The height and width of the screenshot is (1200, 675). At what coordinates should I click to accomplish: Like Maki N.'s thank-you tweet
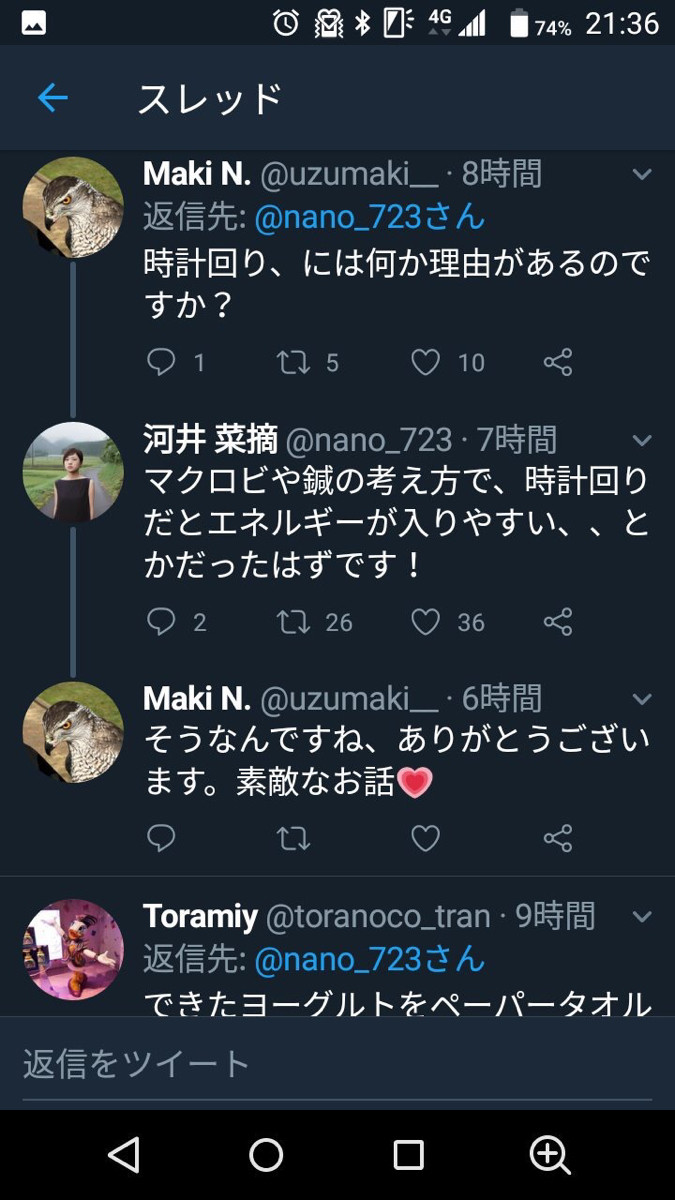tap(426, 838)
